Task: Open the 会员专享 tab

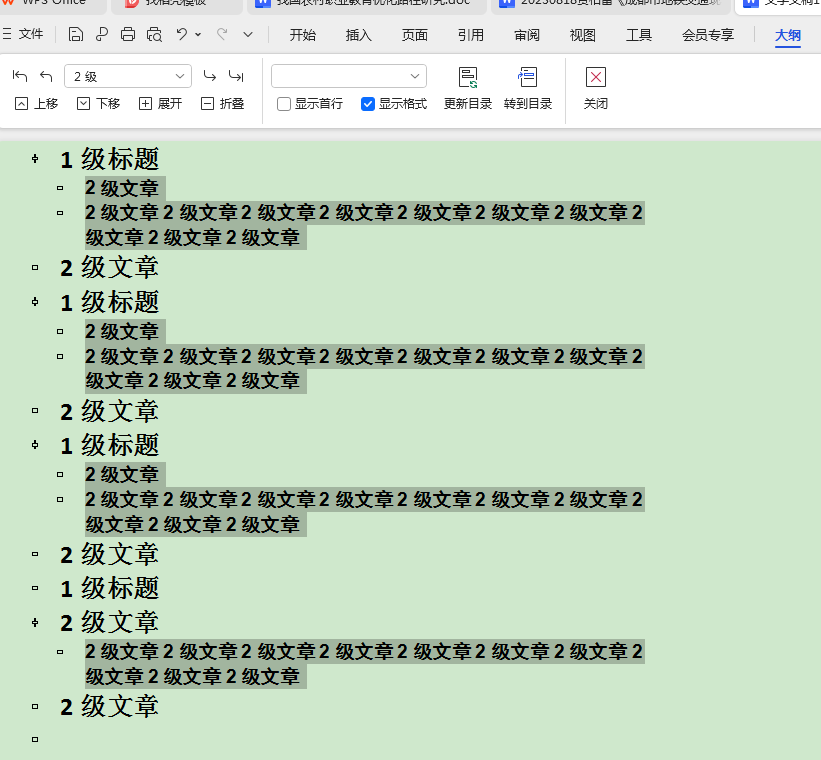Action: [x=708, y=35]
